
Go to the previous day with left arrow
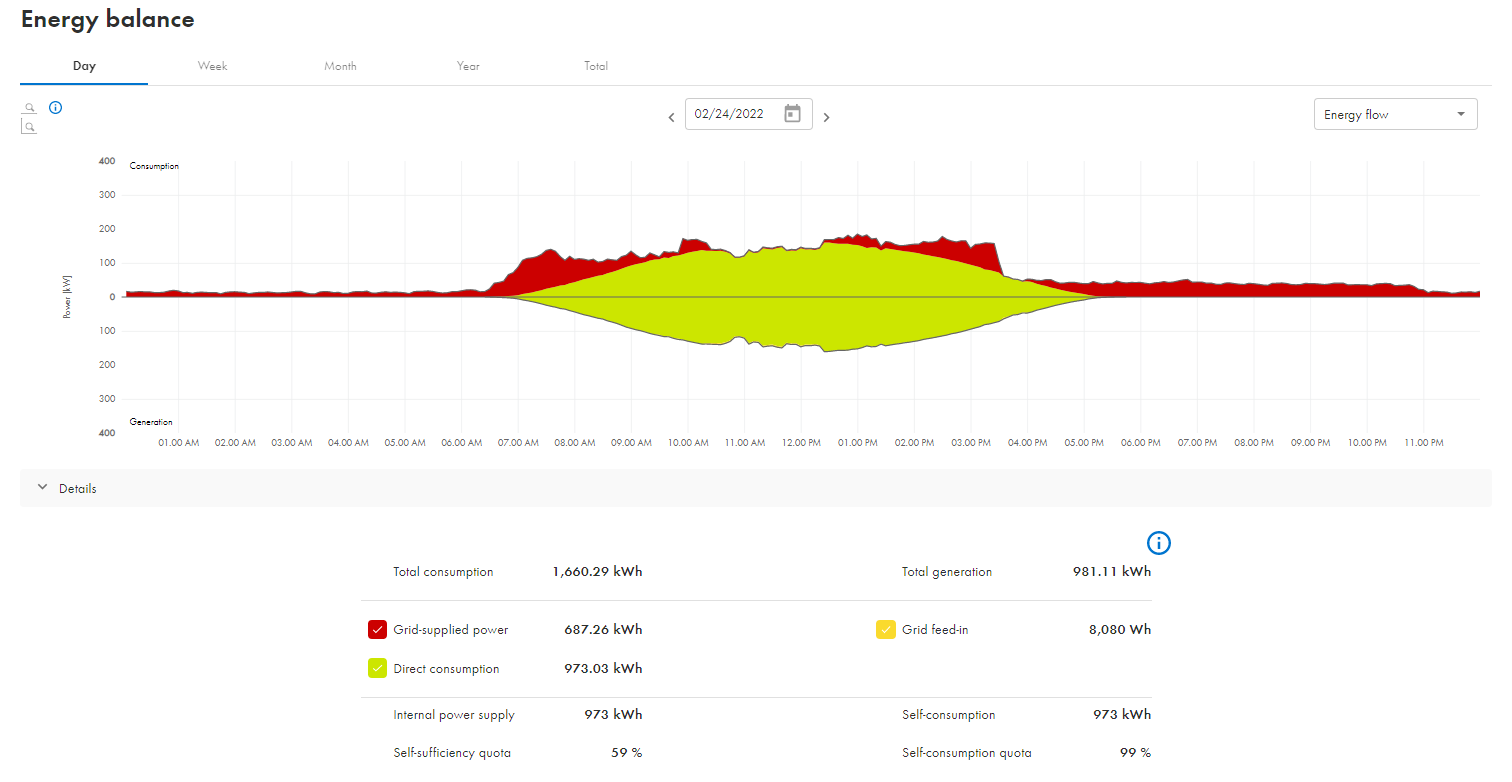pyautogui.click(x=671, y=117)
